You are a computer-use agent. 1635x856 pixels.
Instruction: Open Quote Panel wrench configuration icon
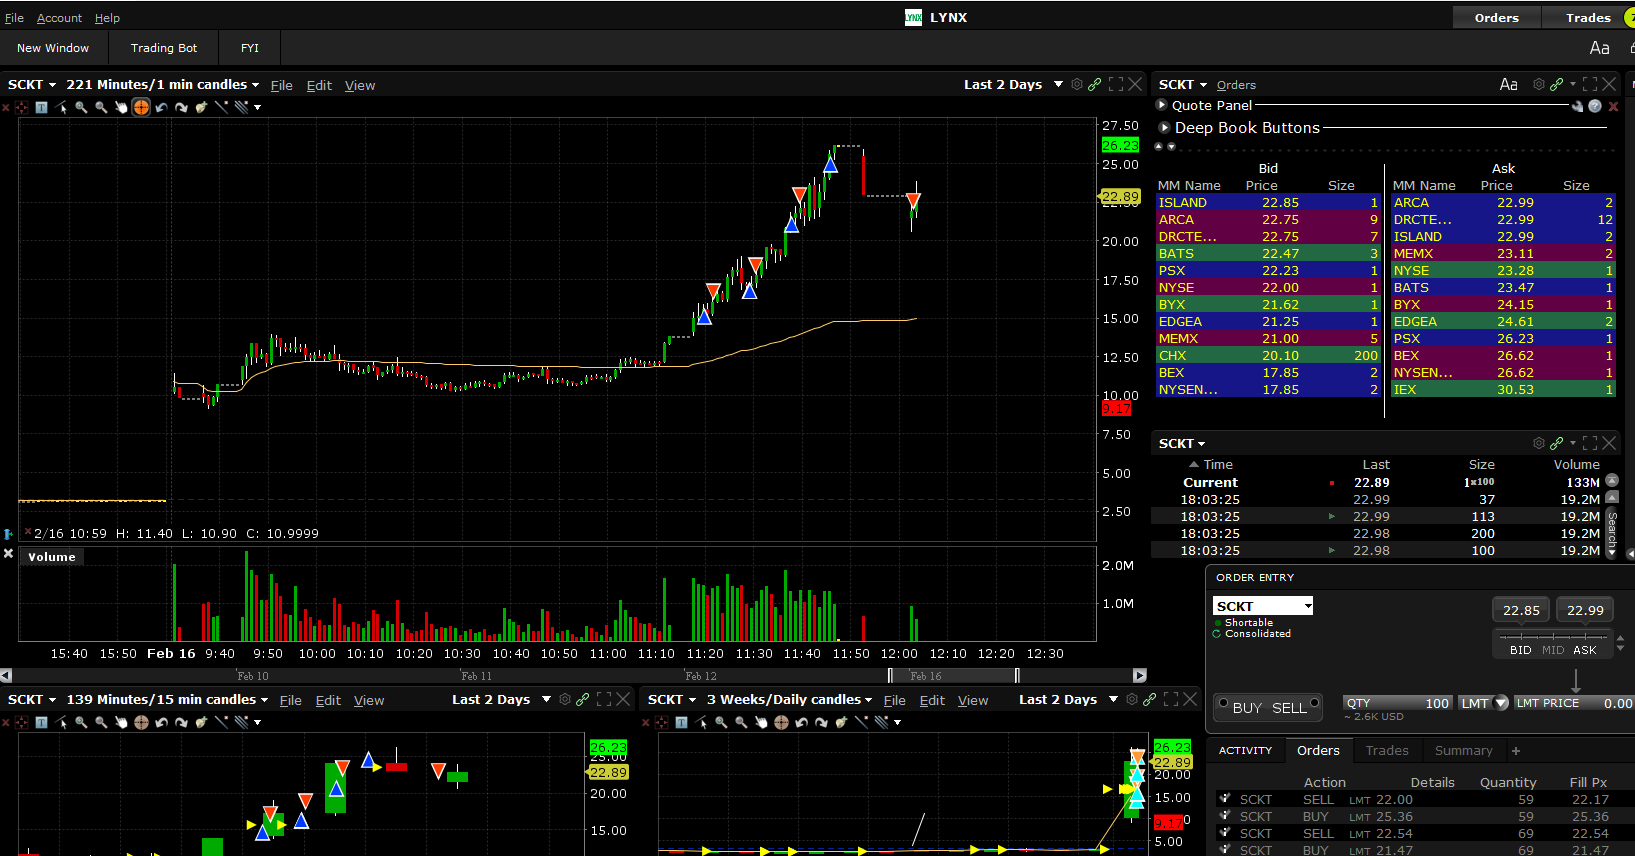[1577, 106]
